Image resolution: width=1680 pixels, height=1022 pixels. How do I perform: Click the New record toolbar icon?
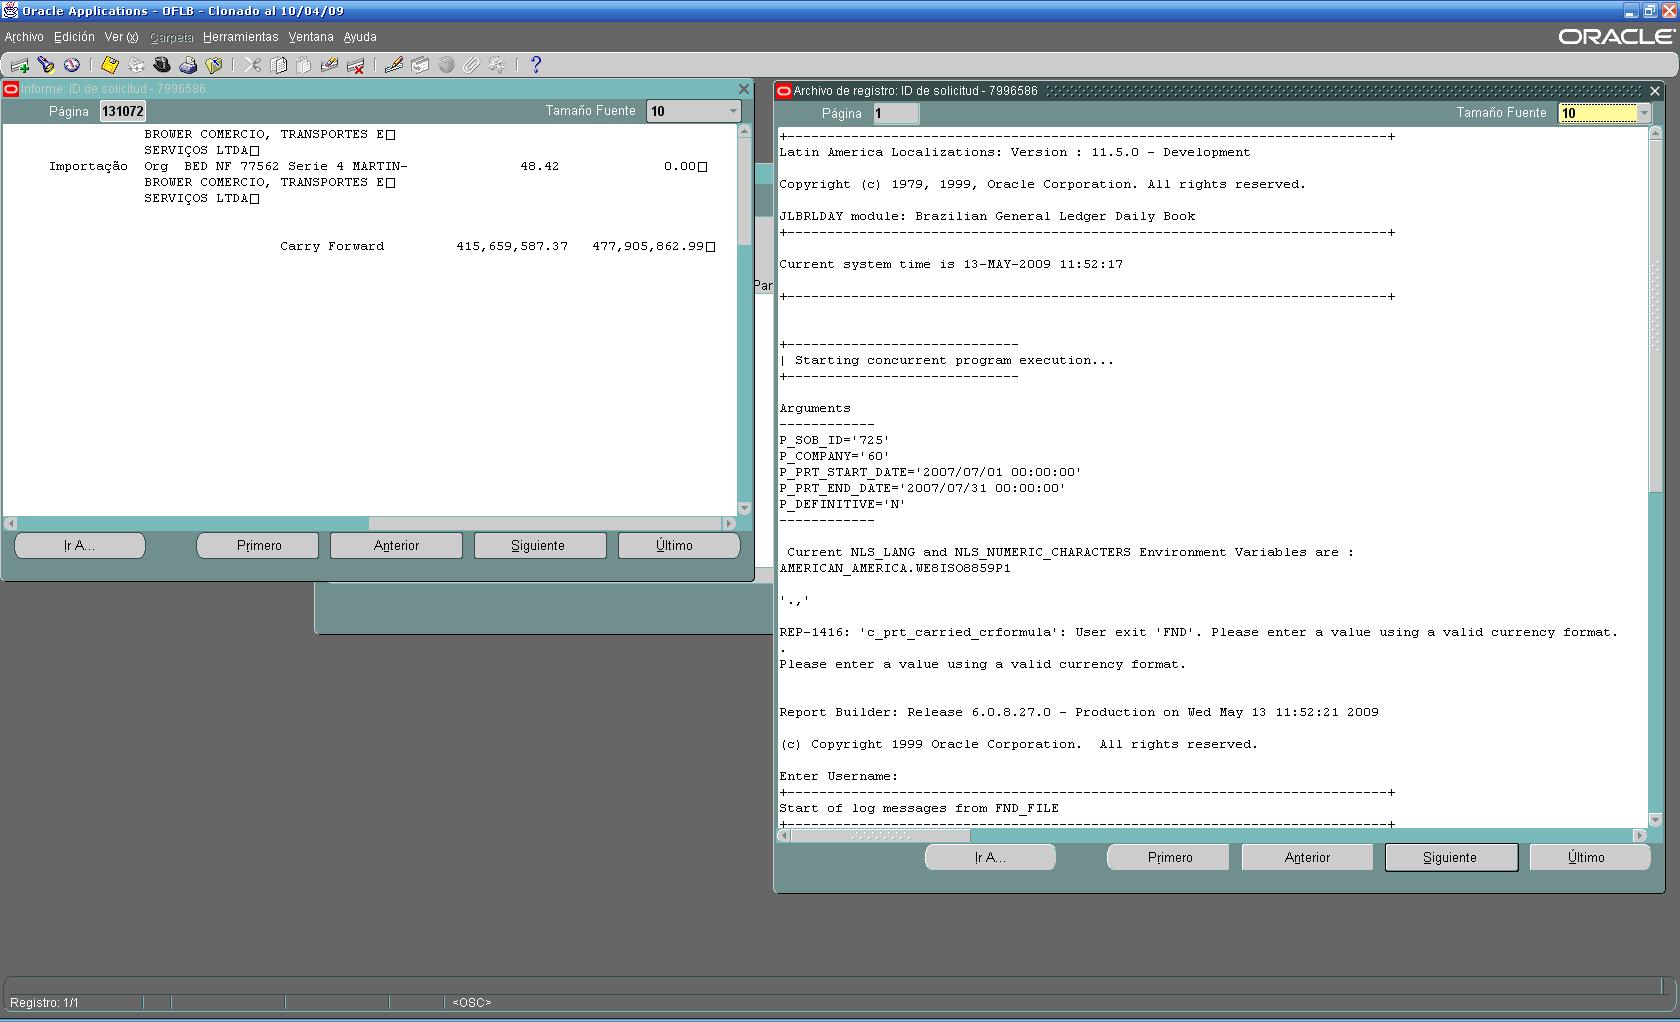19,66
